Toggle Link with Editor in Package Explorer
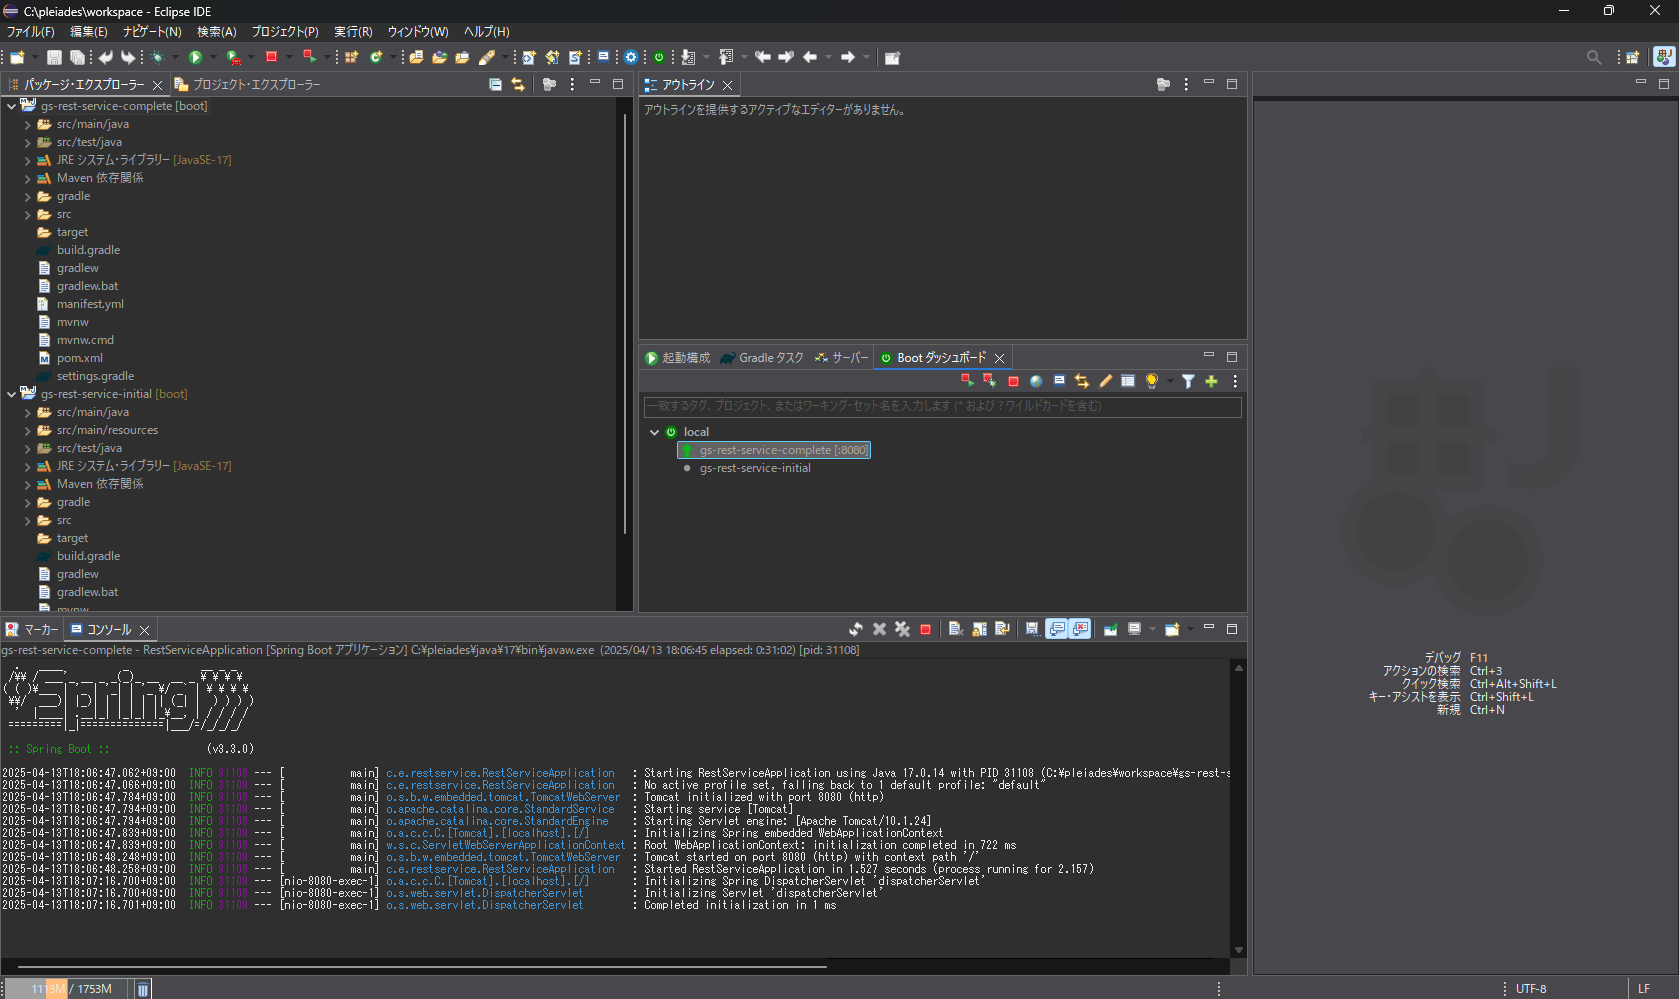Viewport: 1679px width, 999px height. point(518,85)
